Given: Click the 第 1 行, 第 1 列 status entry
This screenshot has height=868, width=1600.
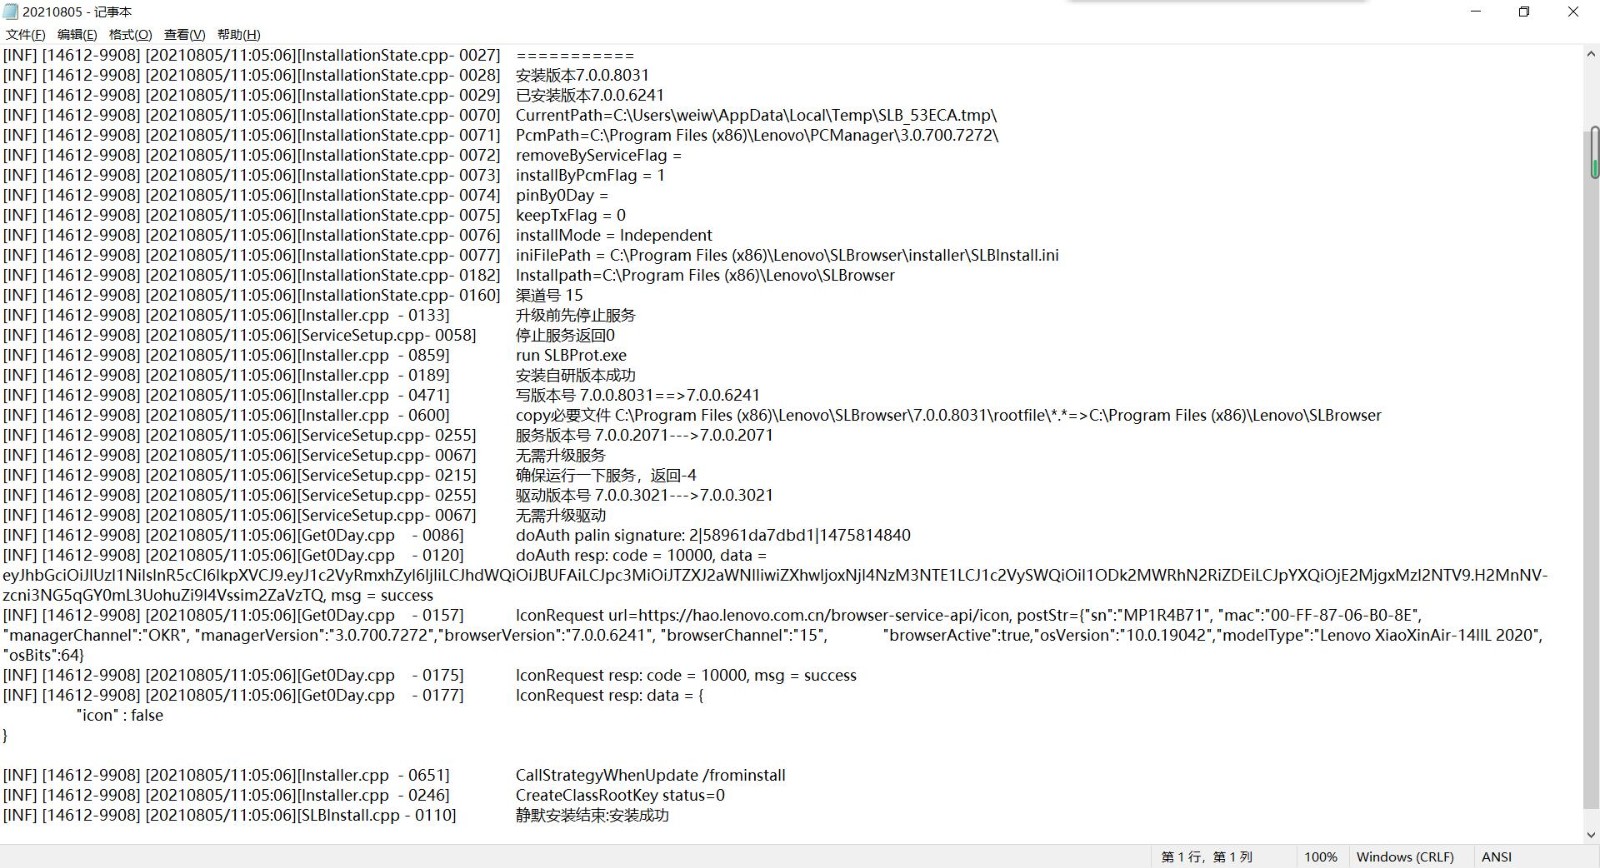Looking at the screenshot, I should click(x=1206, y=857).
